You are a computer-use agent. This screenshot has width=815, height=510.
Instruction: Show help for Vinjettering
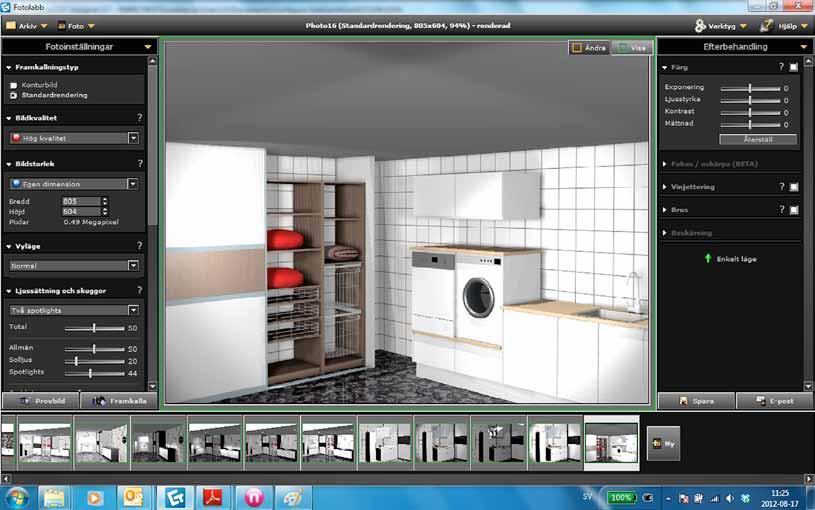tap(781, 186)
